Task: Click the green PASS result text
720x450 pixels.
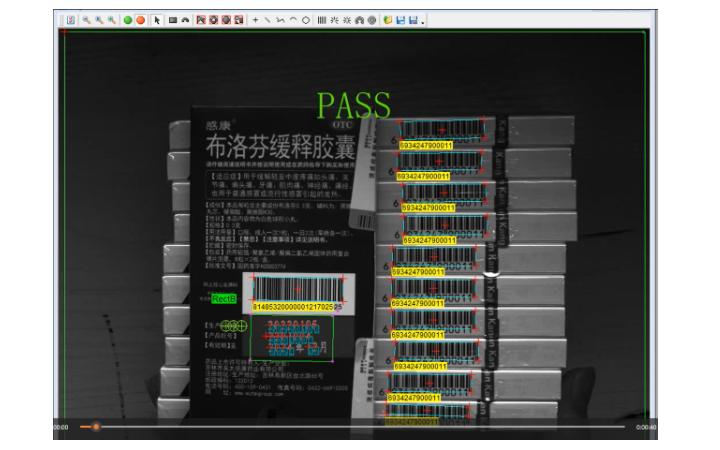Action: [x=354, y=105]
